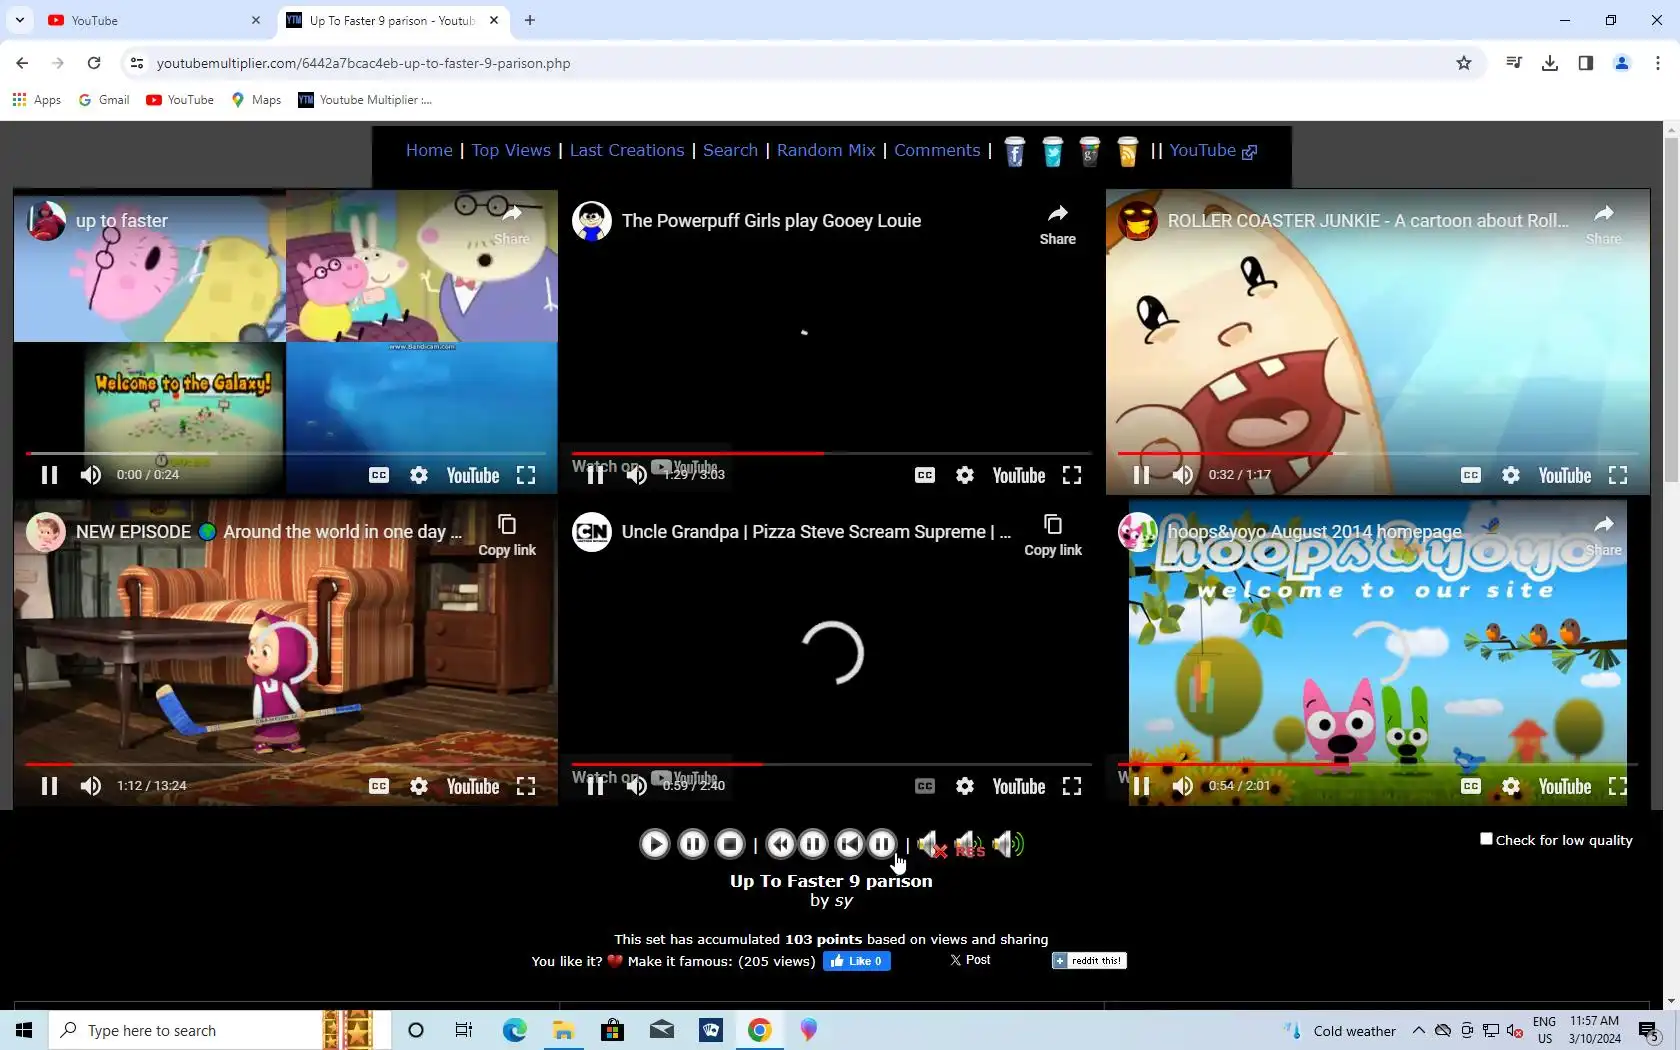Open Comments navigation link
This screenshot has width=1680, height=1050.
click(x=937, y=150)
